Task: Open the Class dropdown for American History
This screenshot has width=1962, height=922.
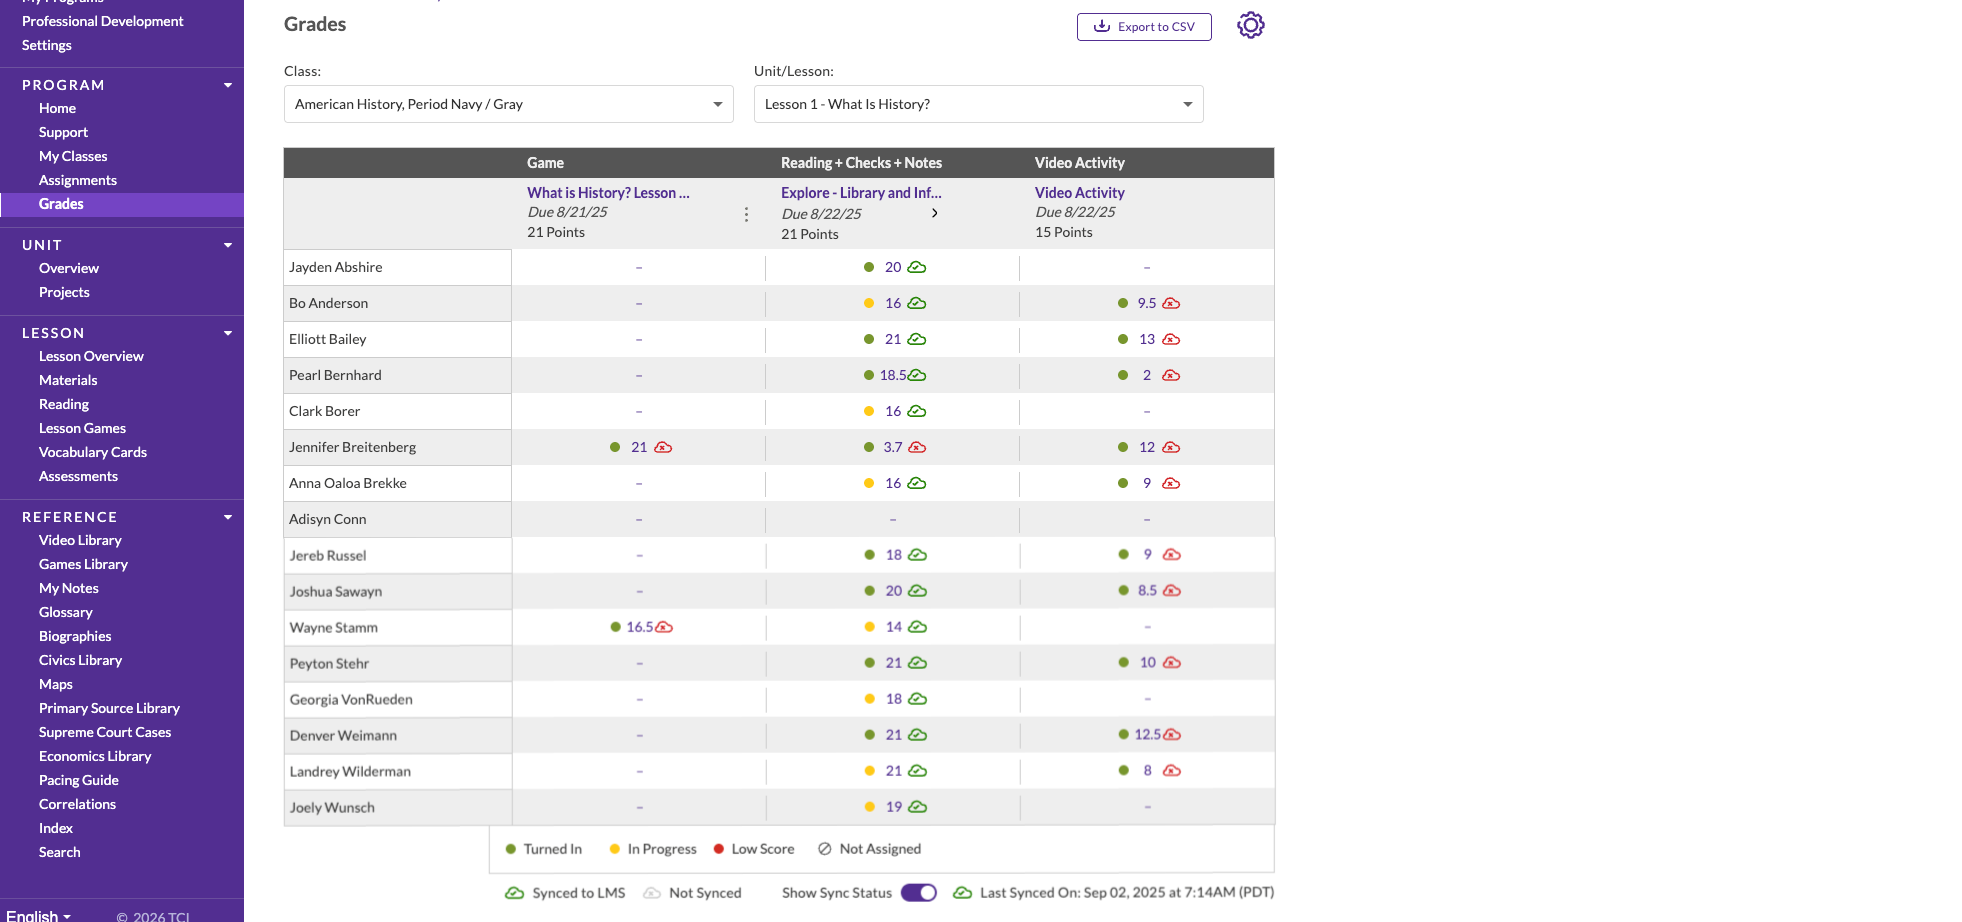Action: pyautogui.click(x=508, y=104)
